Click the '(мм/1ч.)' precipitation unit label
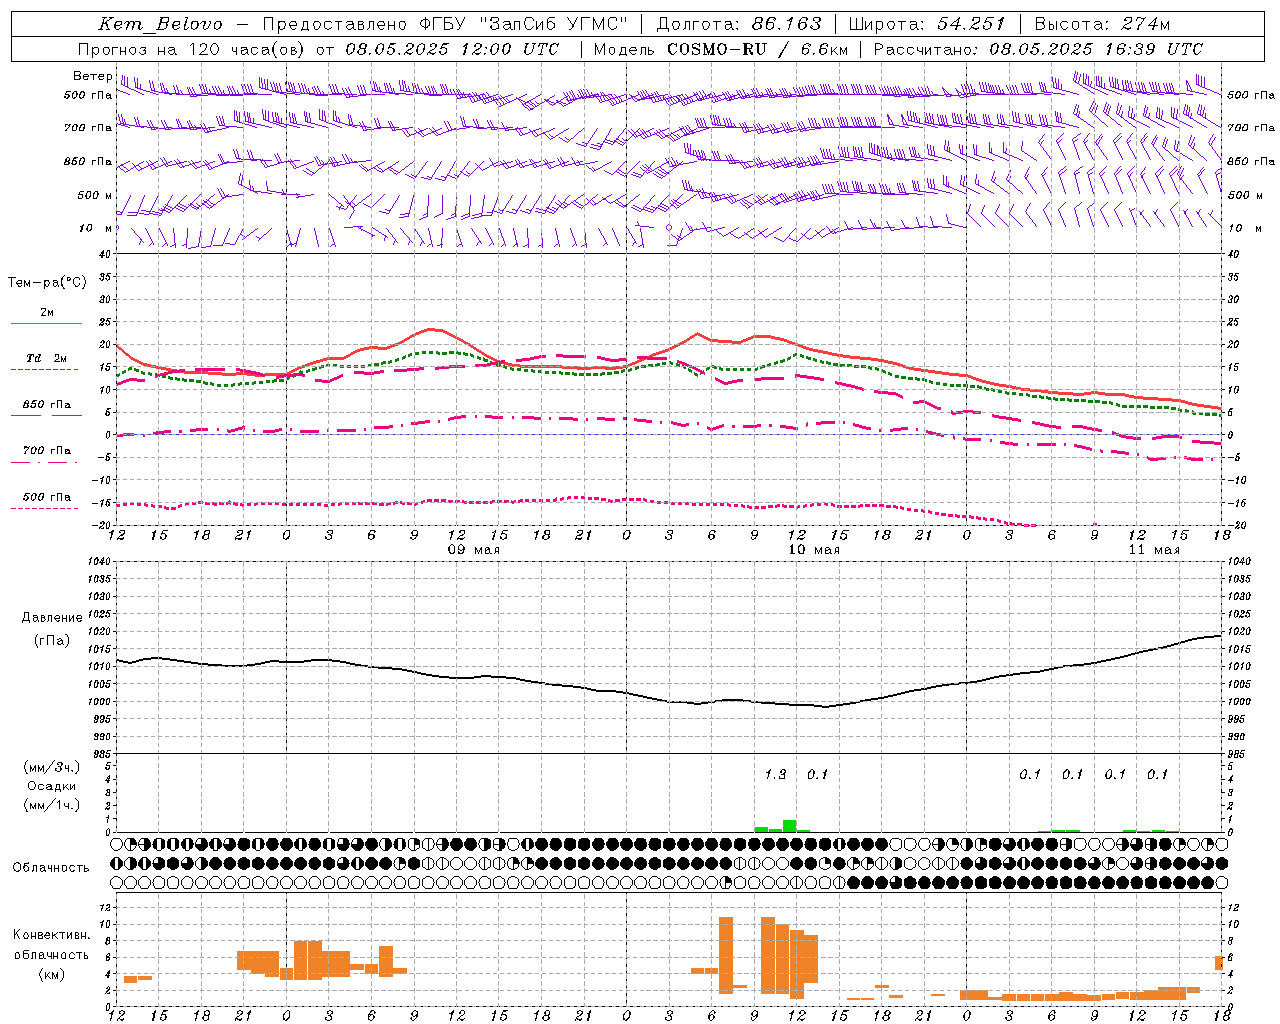 pyautogui.click(x=52, y=805)
